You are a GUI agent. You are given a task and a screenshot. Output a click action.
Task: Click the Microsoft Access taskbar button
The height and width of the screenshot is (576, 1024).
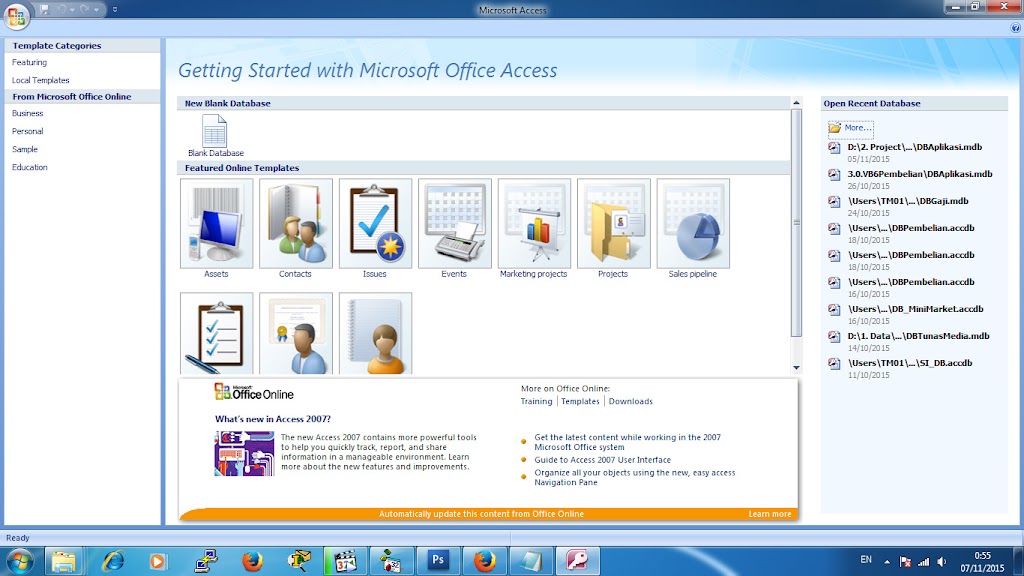577,561
